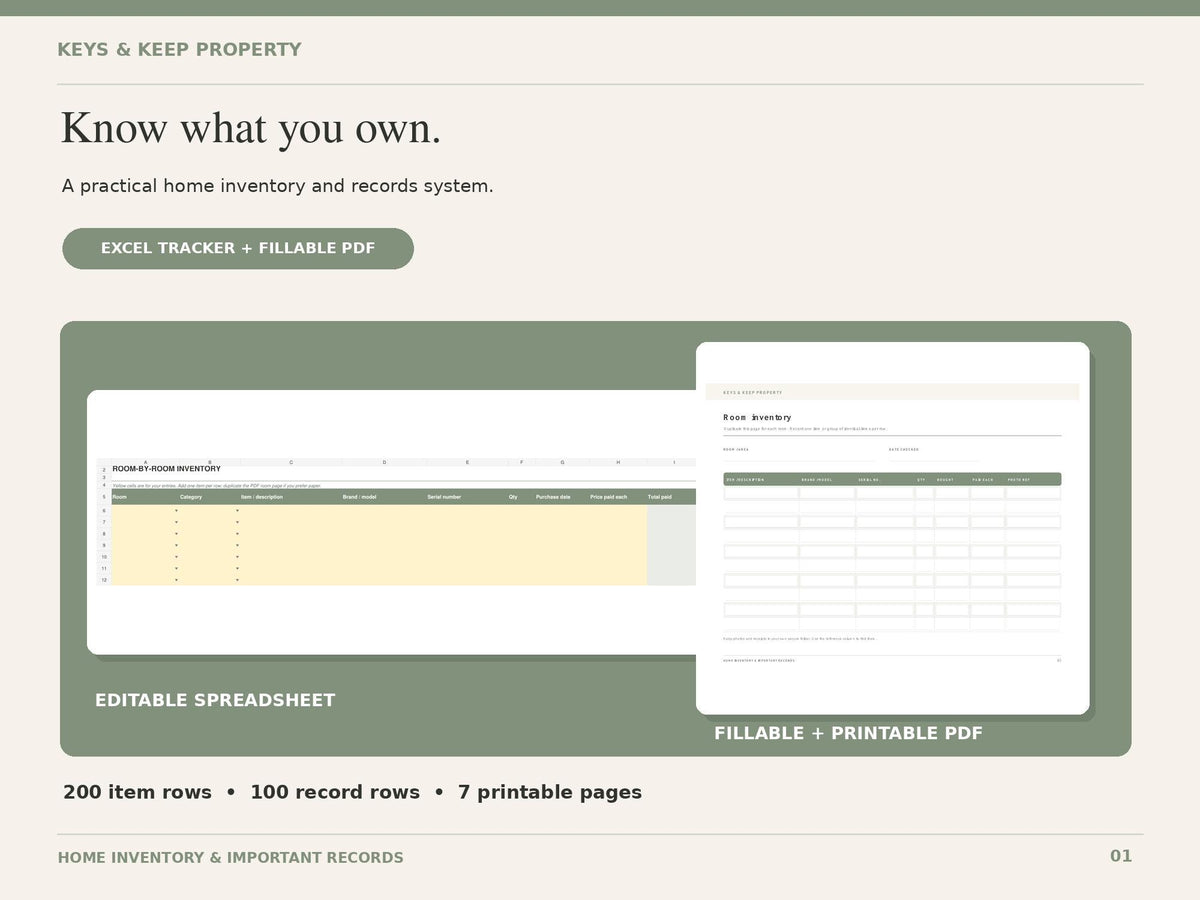Click first item description field in PDF table
The width and height of the screenshot is (1200, 900).
pyautogui.click(x=761, y=493)
